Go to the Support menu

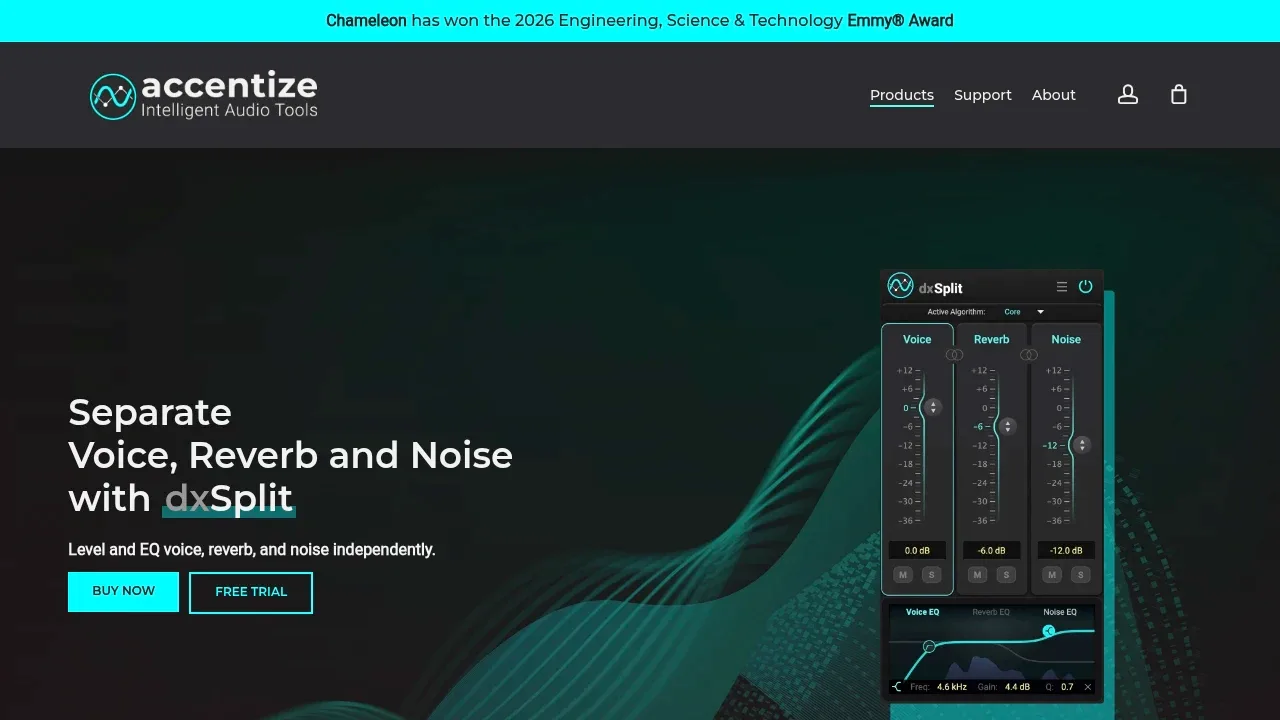tap(983, 95)
